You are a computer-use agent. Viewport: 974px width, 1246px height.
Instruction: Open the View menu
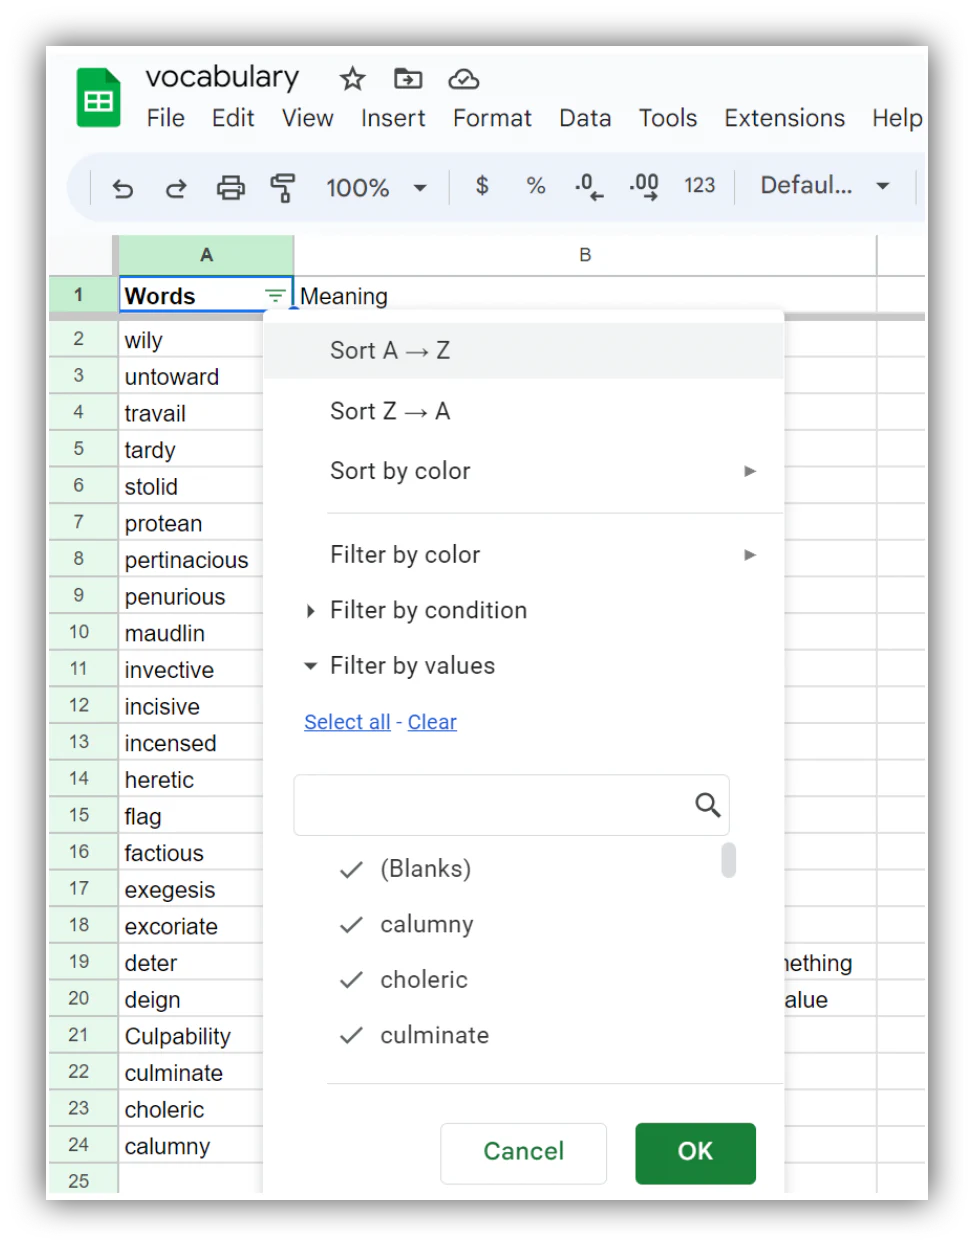coord(307,118)
